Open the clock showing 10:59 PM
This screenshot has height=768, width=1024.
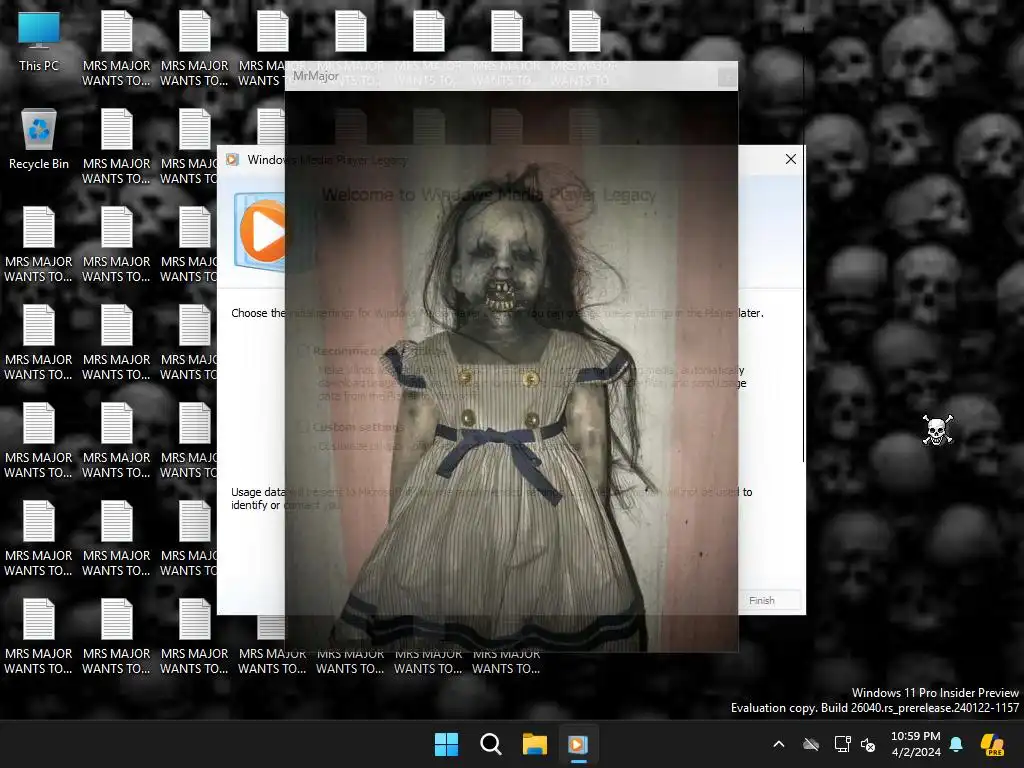pos(916,744)
